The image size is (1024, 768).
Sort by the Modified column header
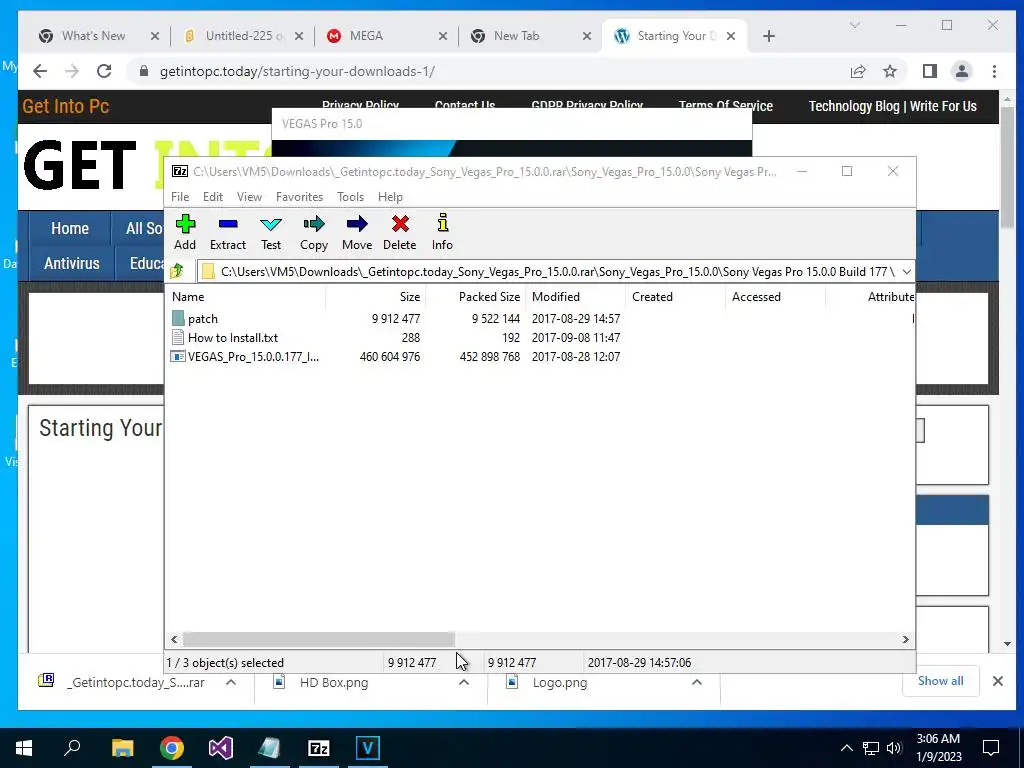click(x=576, y=296)
